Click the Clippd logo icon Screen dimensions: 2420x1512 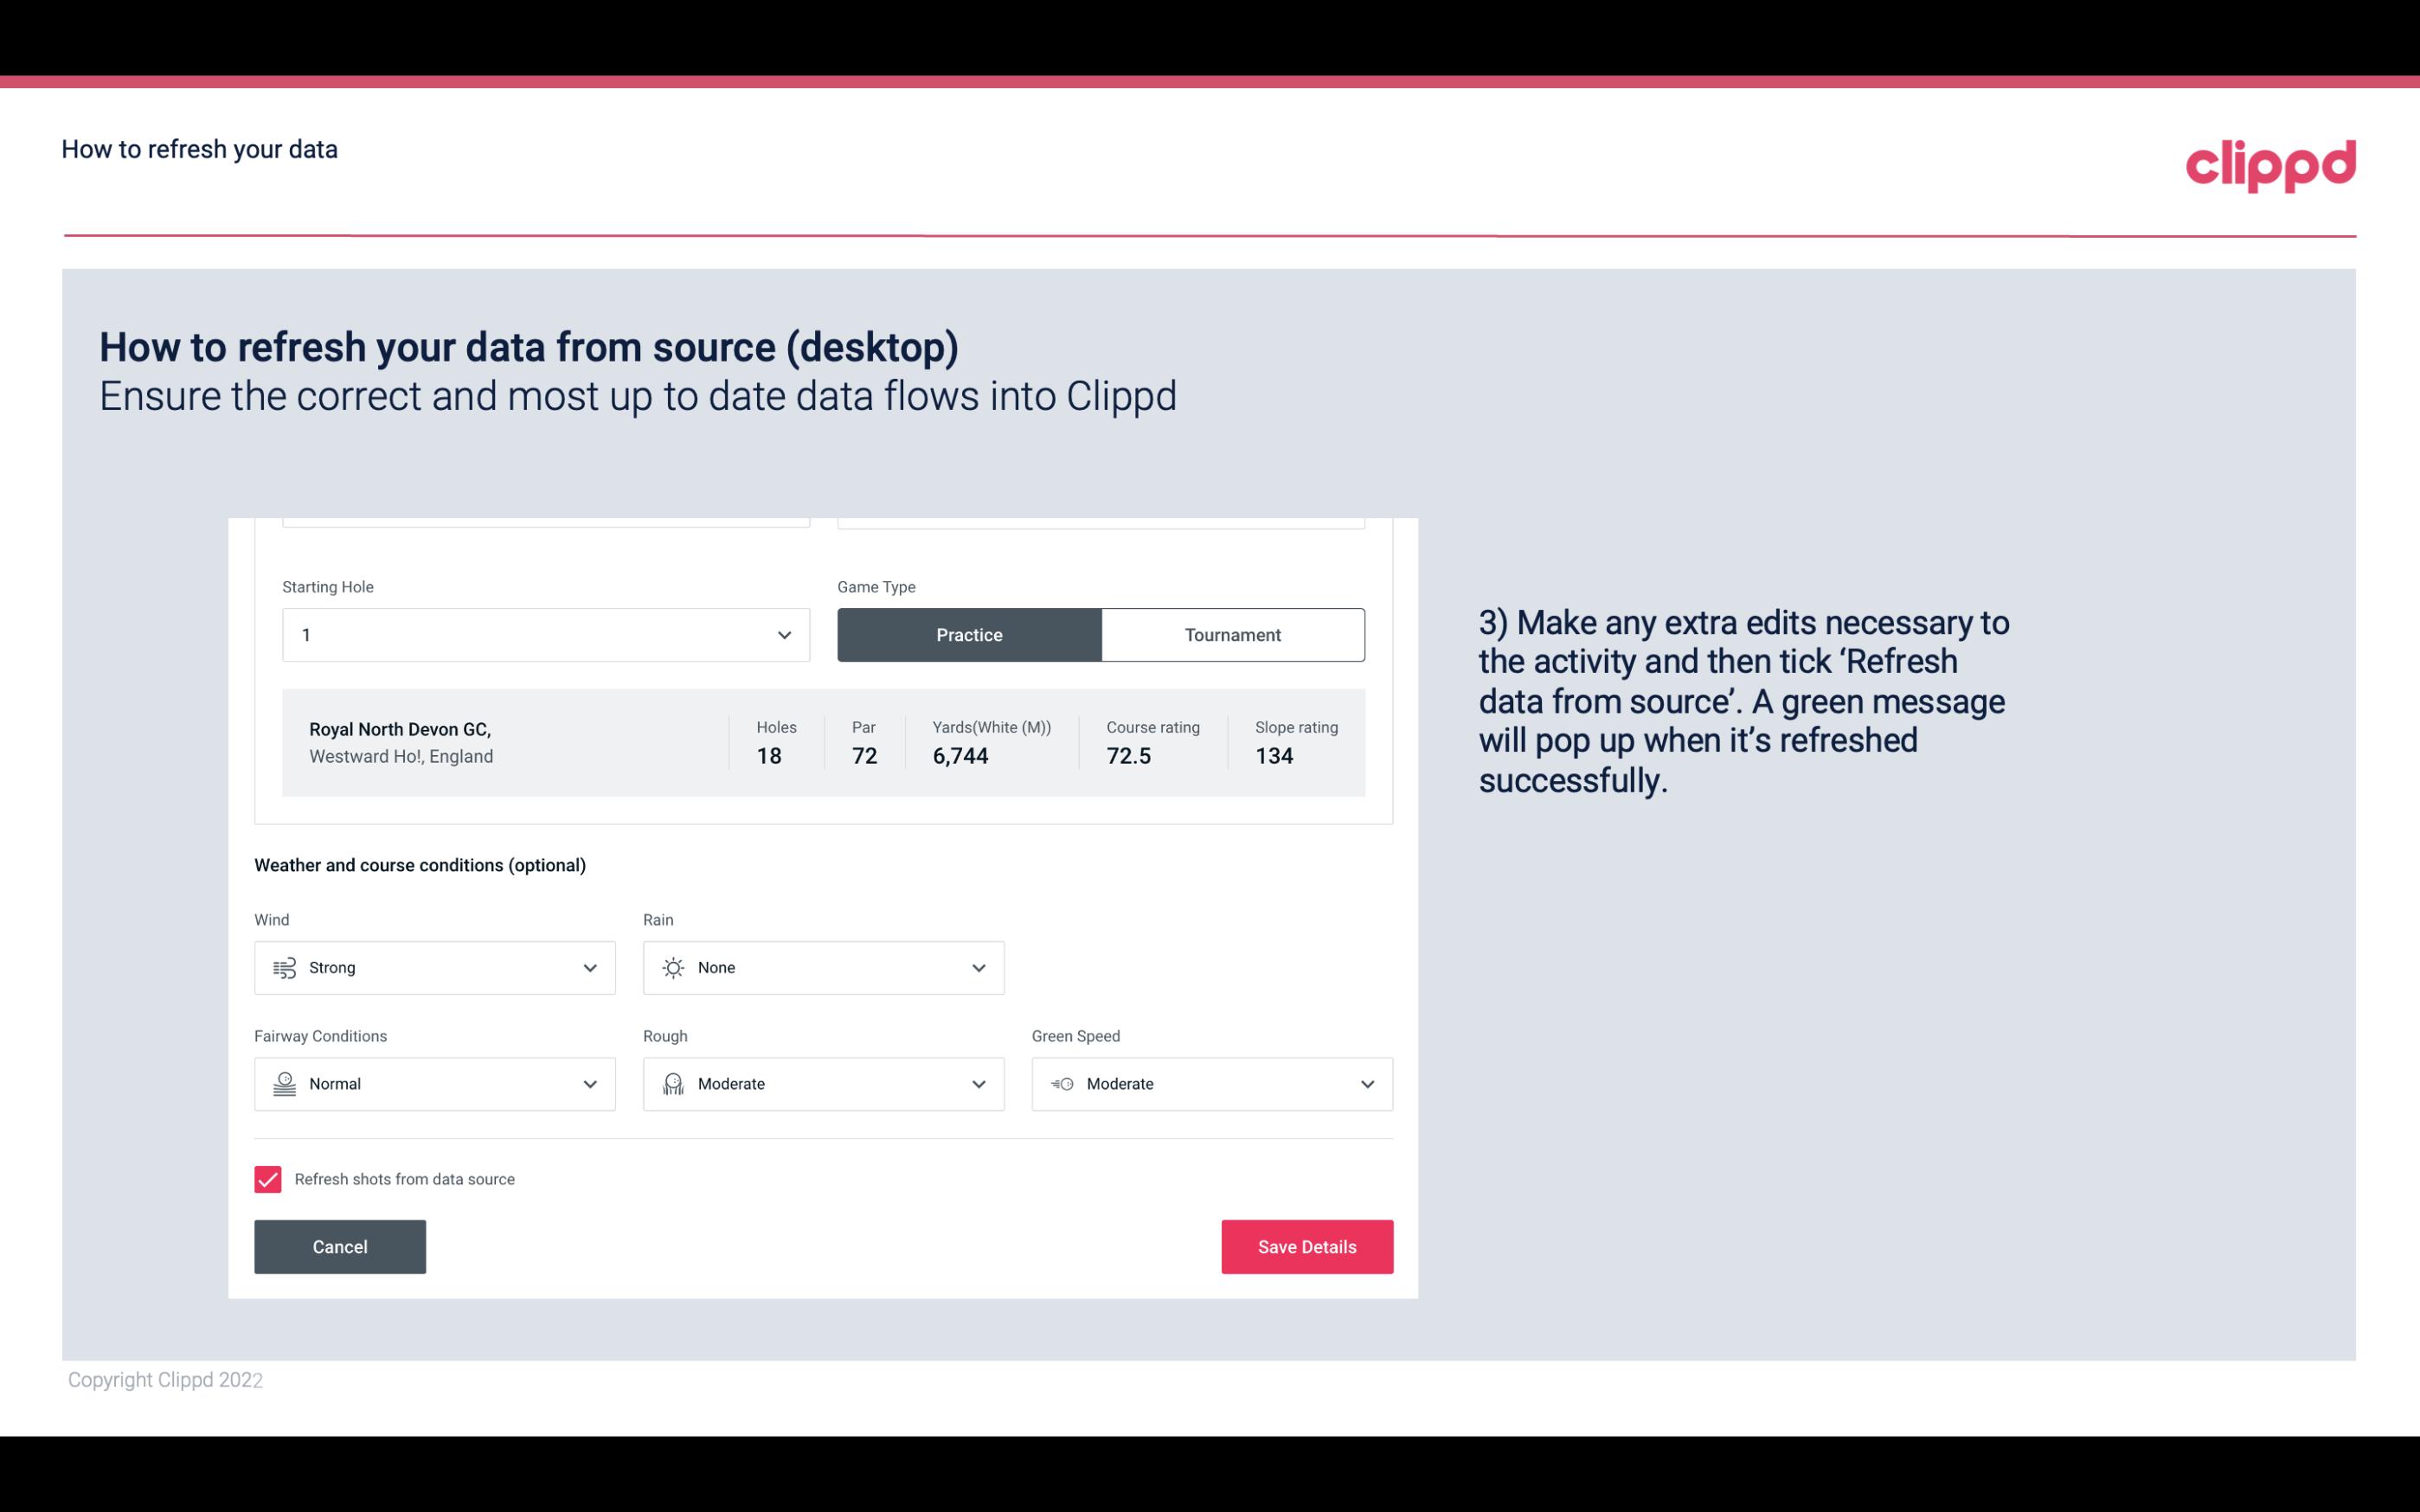coord(2270,162)
